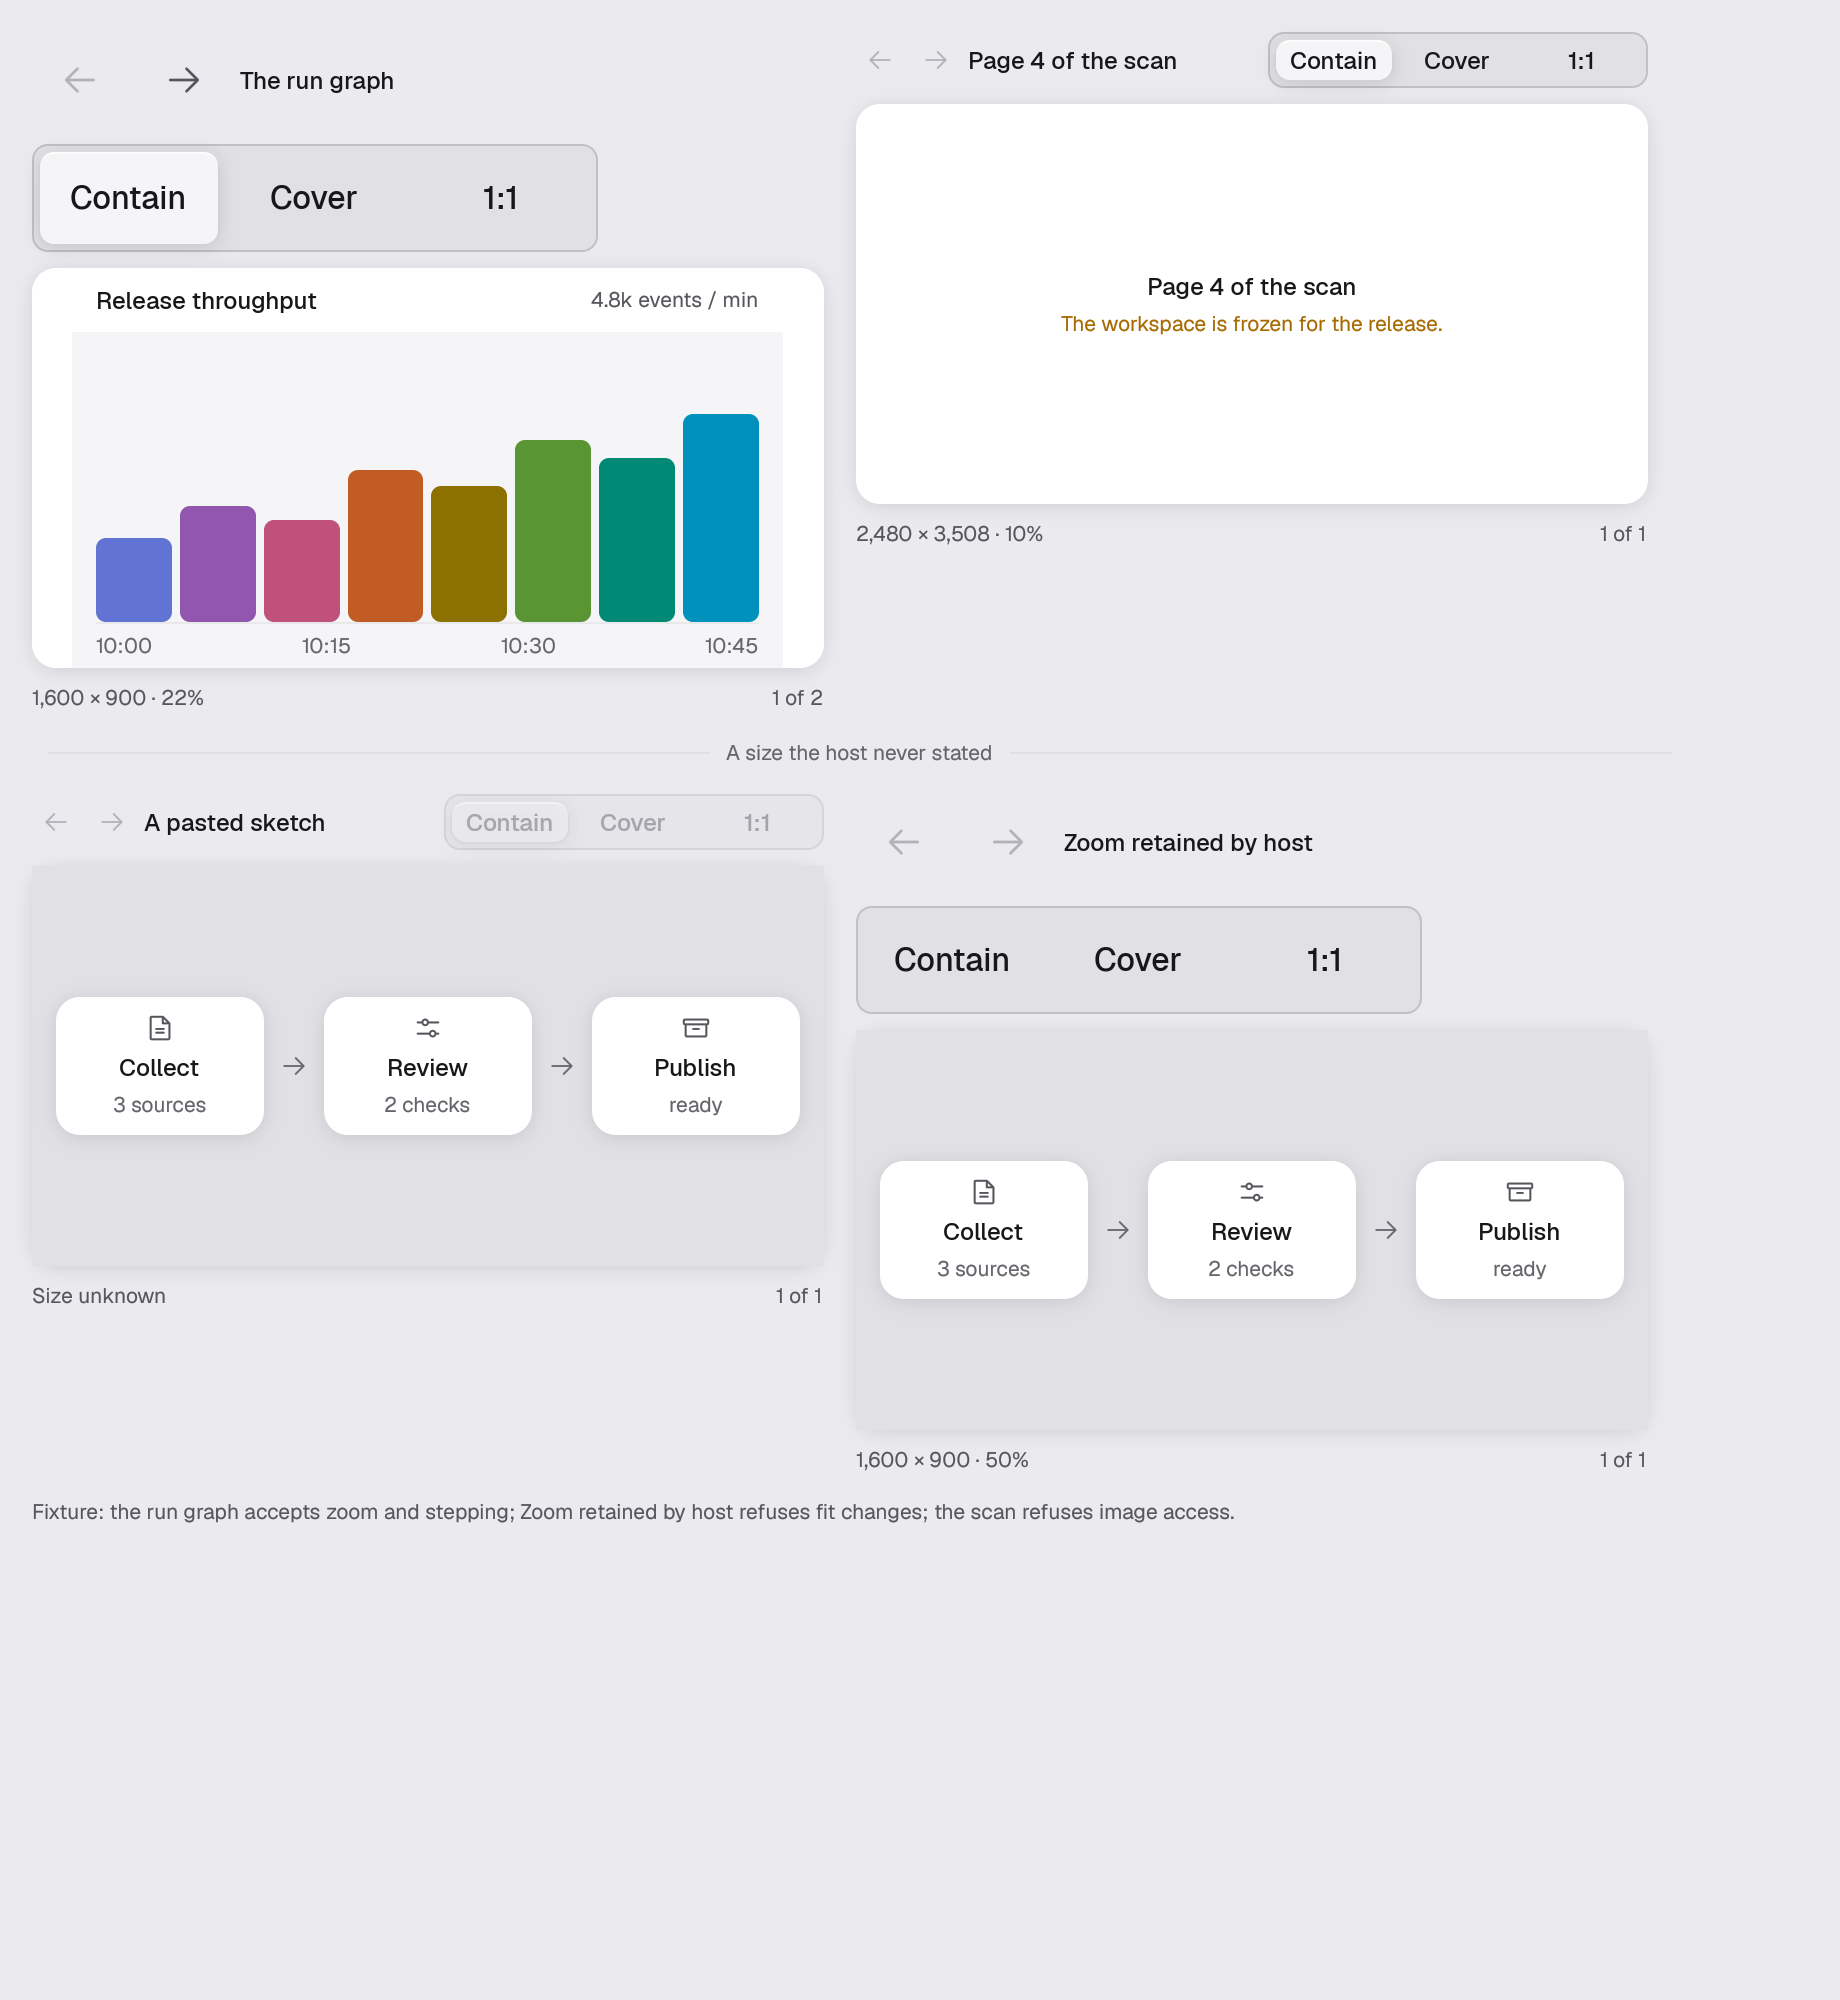Screen dimensions: 1840x2000
Task: Go to next image in The run graph
Action: click(x=184, y=80)
